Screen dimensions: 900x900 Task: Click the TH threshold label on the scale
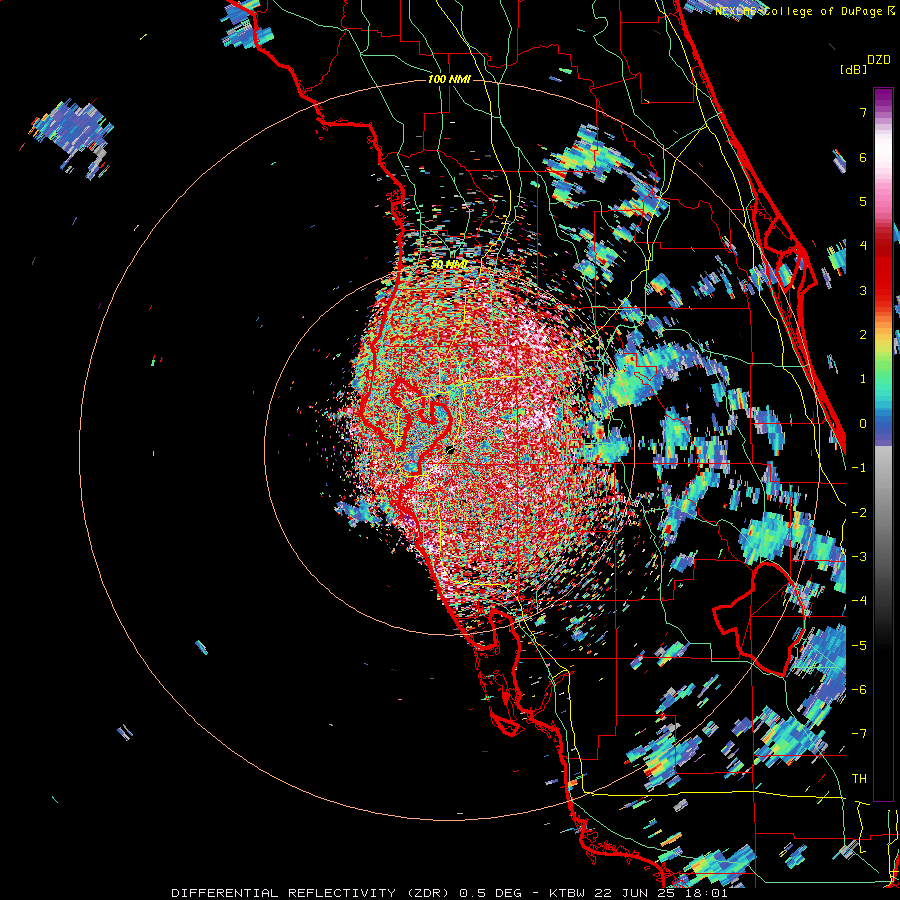[859, 779]
